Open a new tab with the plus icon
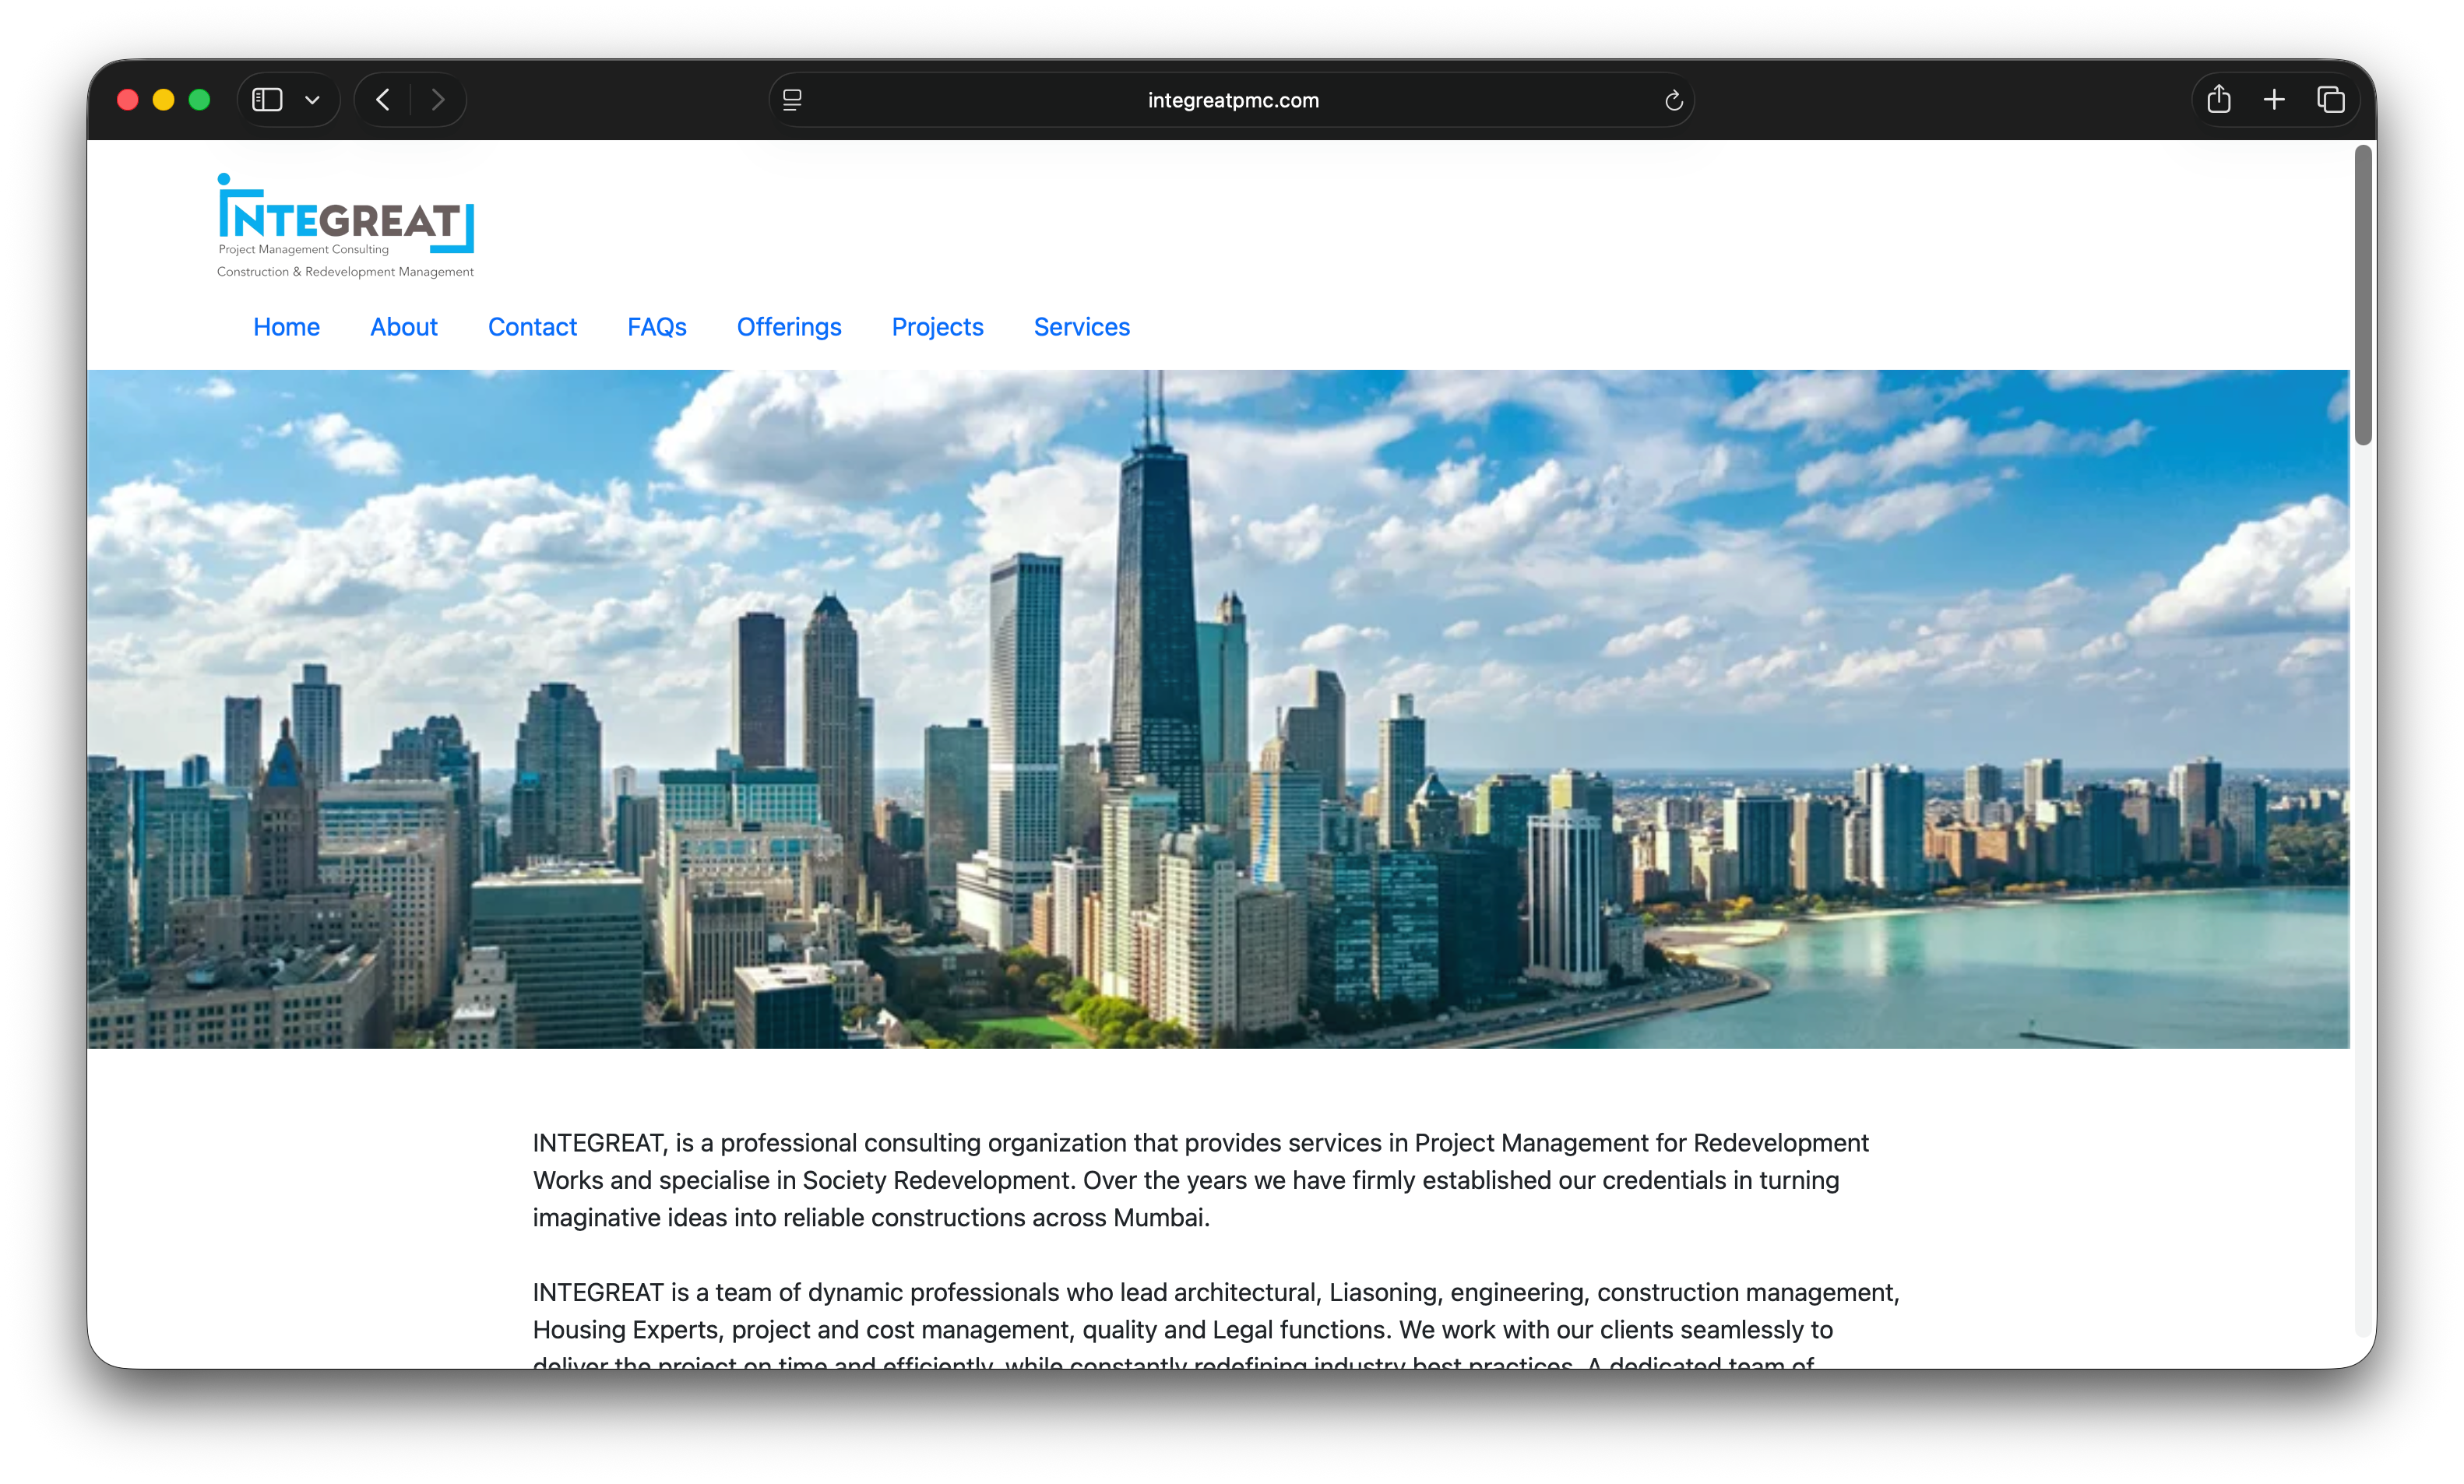The width and height of the screenshot is (2464, 1484). point(2274,100)
